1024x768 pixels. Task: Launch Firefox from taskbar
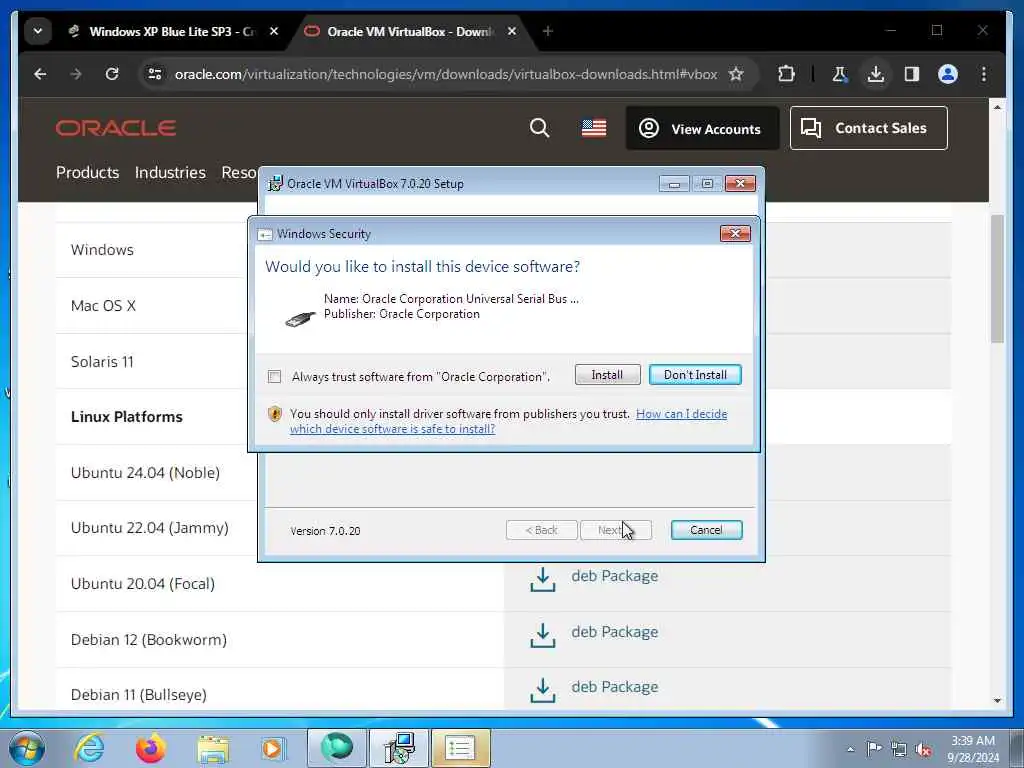(x=150, y=748)
